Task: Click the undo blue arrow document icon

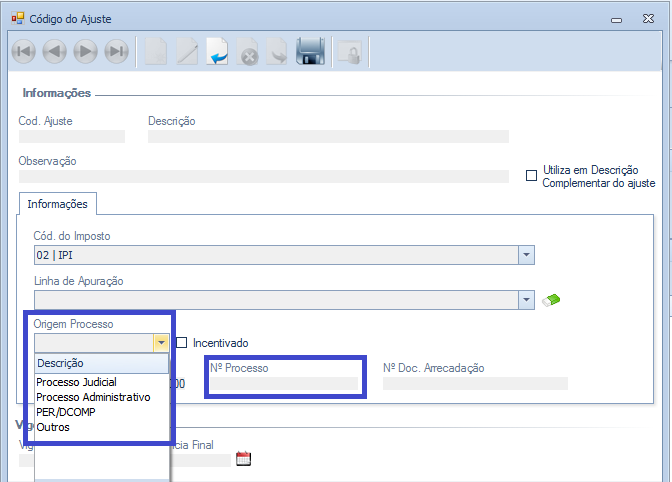Action: 217,51
